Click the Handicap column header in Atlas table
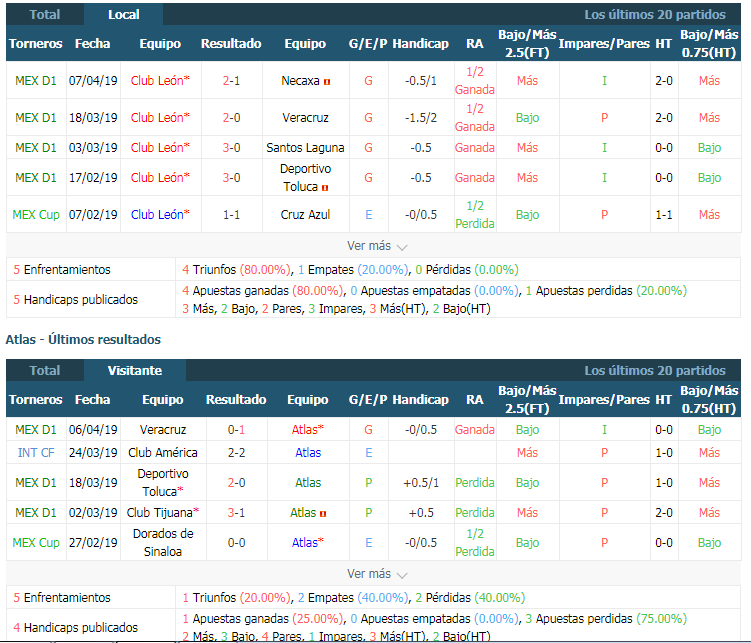751x643 pixels. tap(421, 400)
